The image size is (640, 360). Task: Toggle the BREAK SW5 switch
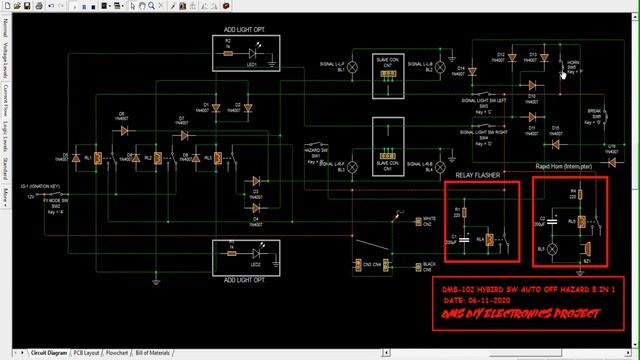605,116
